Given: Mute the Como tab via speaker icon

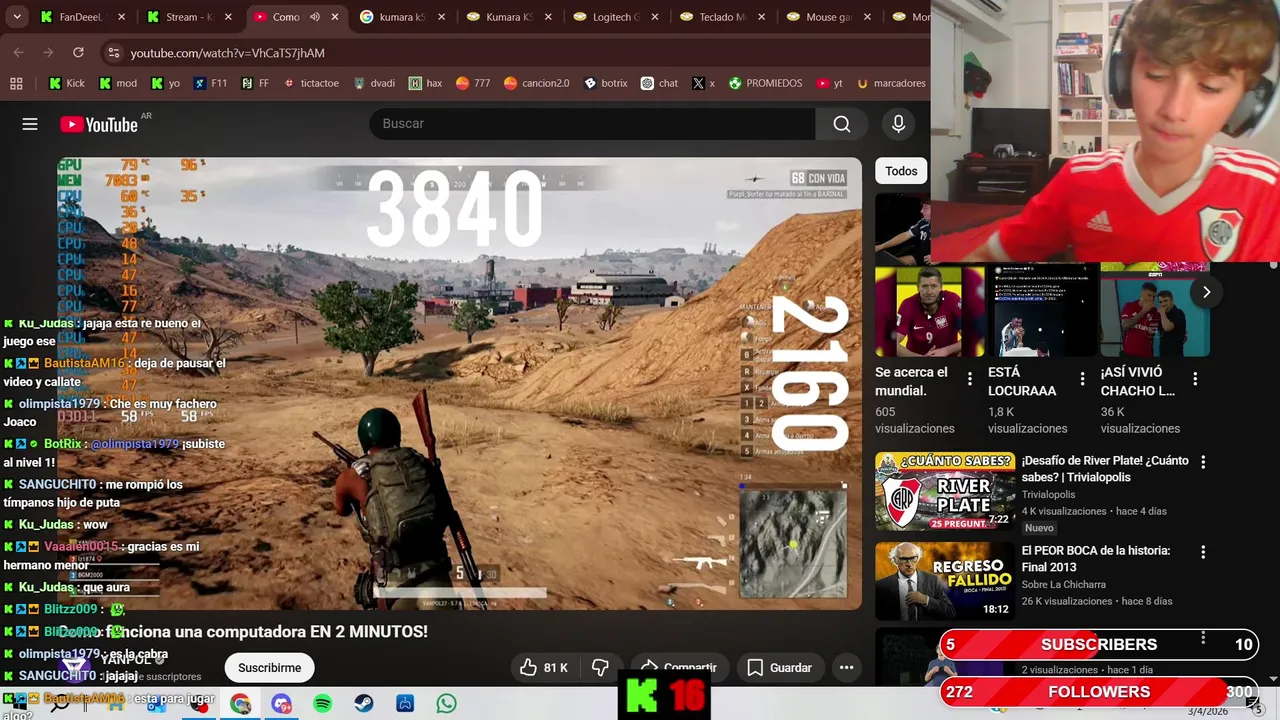Looking at the screenshot, I should [x=314, y=17].
